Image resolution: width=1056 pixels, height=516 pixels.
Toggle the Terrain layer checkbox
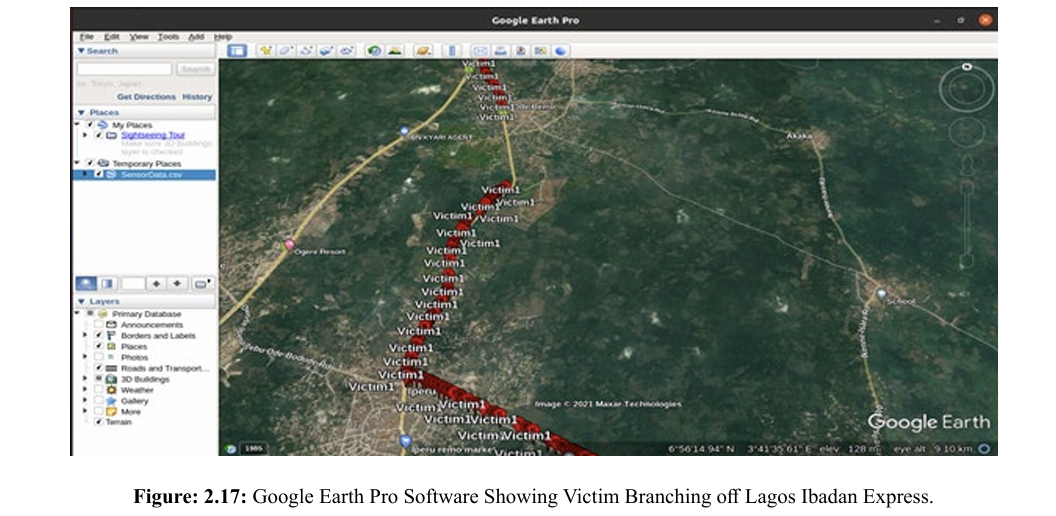tap(98, 422)
